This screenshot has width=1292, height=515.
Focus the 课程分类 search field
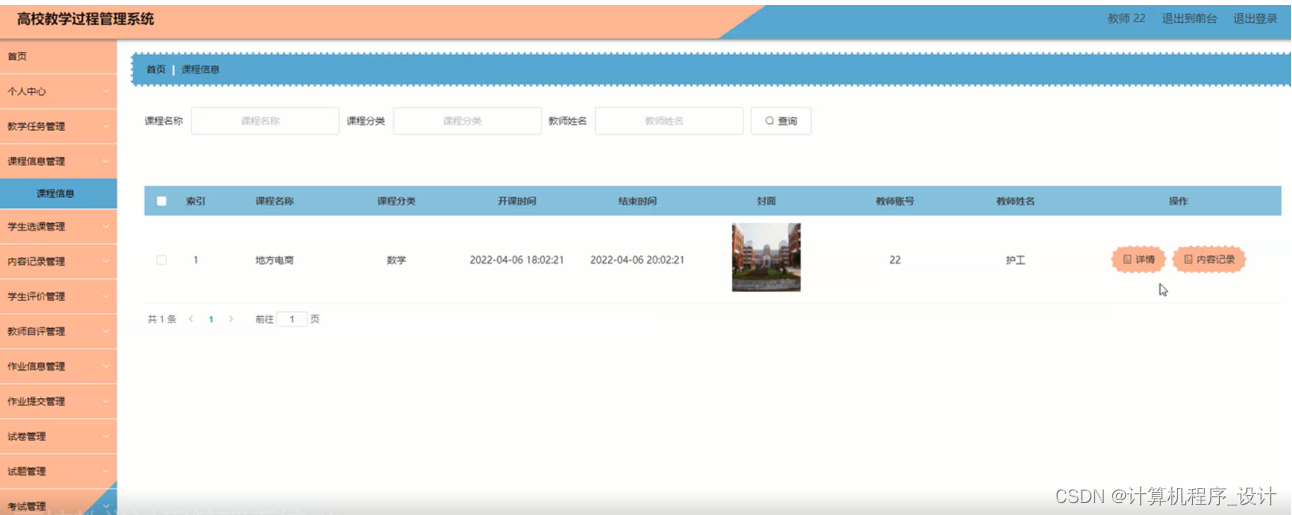(467, 121)
